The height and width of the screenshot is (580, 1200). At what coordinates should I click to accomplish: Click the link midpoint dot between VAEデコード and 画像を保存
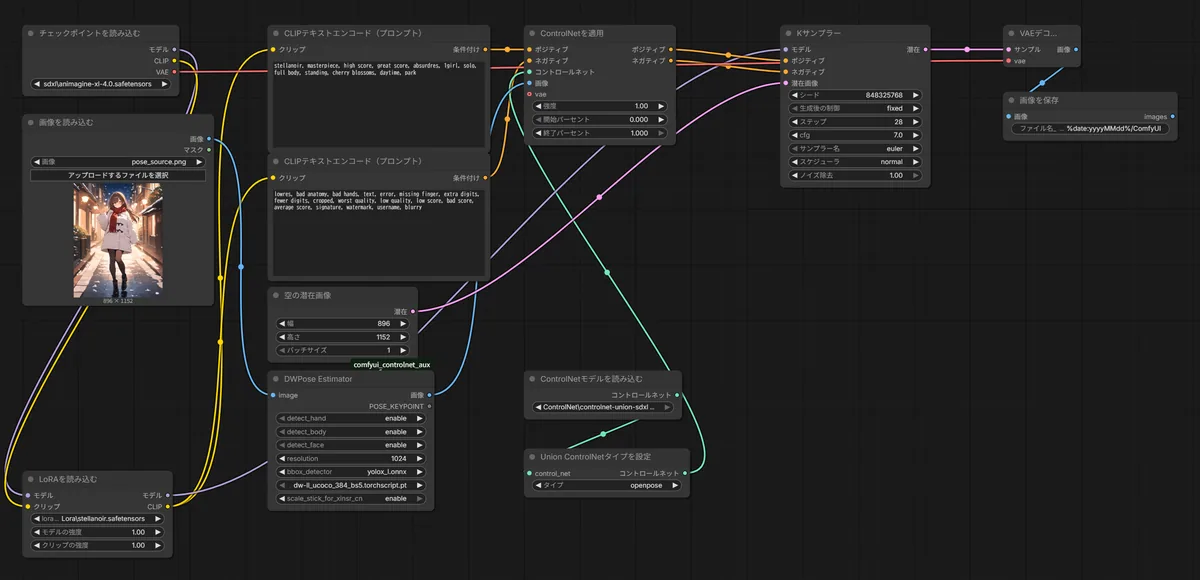point(1042,83)
